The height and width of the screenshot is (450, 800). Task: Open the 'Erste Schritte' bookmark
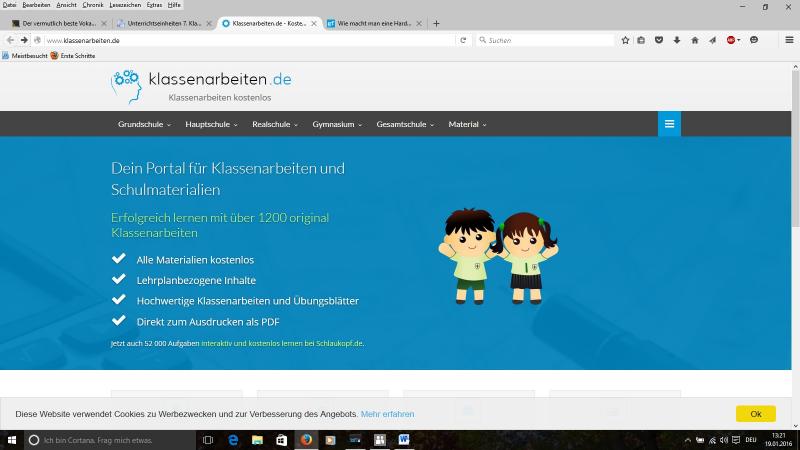[x=73, y=56]
